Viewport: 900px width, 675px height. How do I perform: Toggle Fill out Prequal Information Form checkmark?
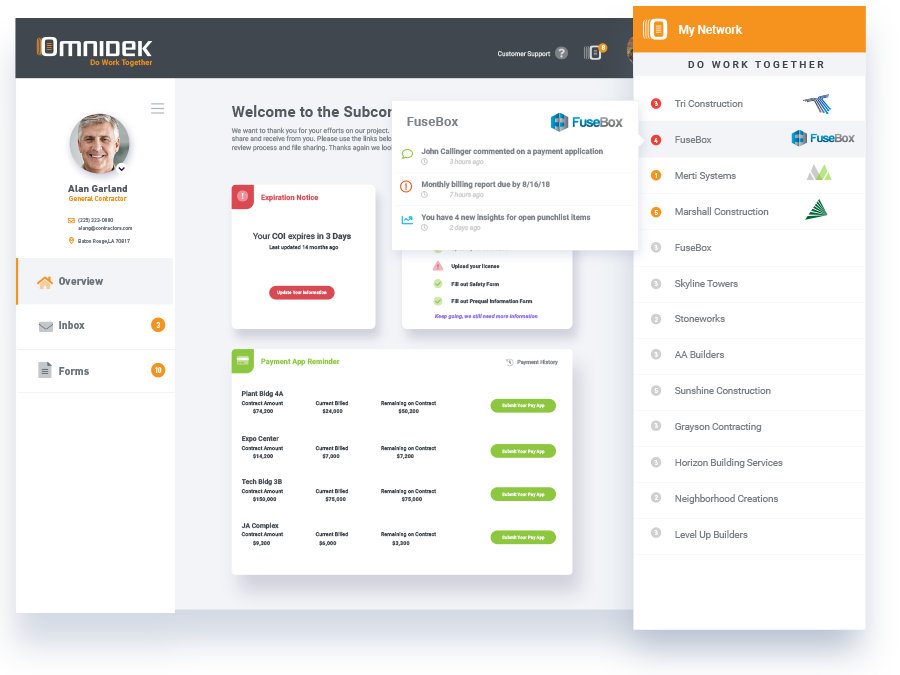point(438,301)
